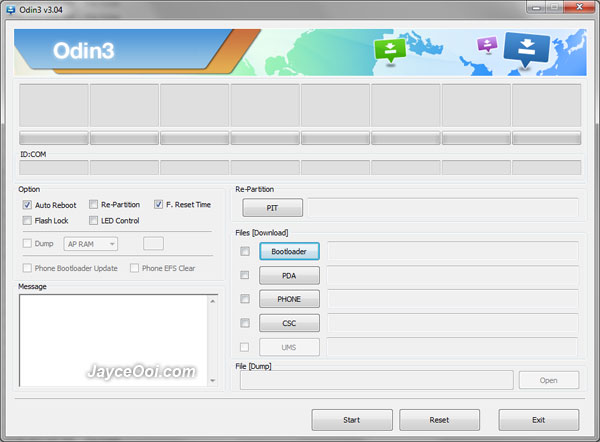The image size is (600, 442).
Task: Uncheck the Auto Reboot checkbox
Action: point(27,205)
